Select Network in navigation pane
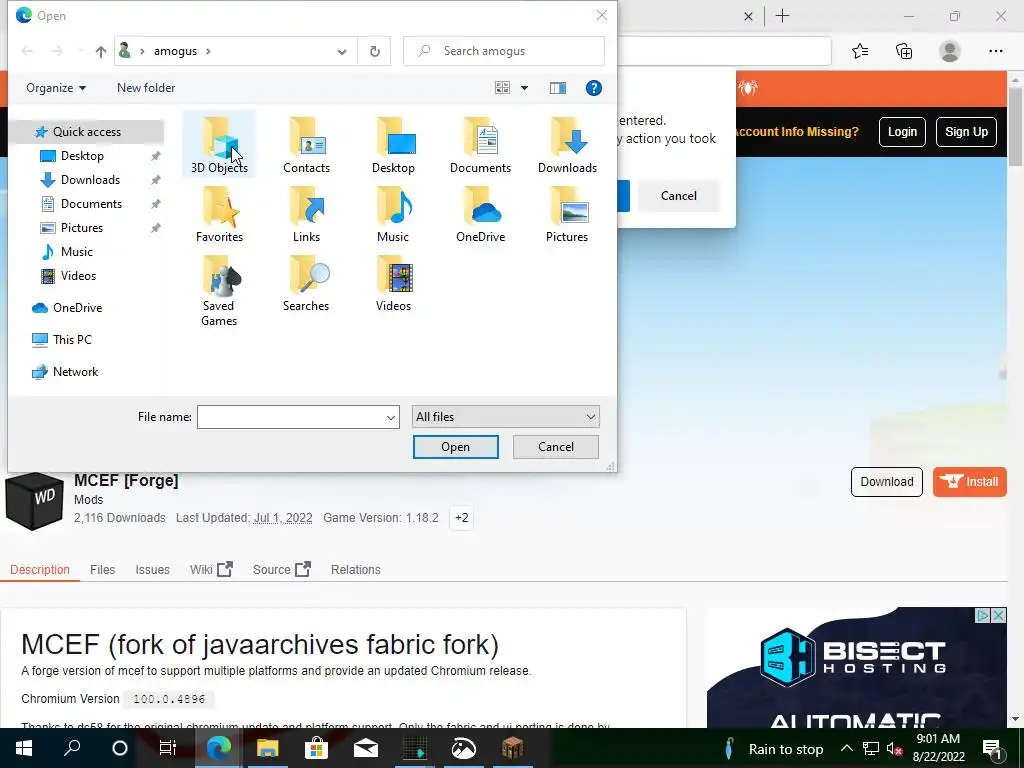The height and width of the screenshot is (768, 1024). click(x=76, y=372)
